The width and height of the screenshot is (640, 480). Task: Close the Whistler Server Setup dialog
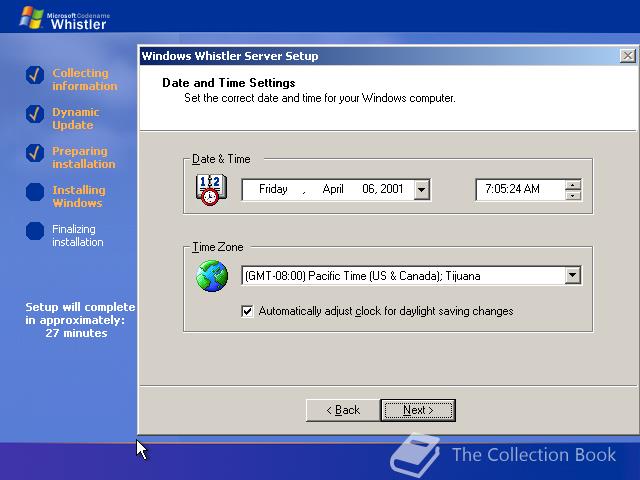coord(627,56)
